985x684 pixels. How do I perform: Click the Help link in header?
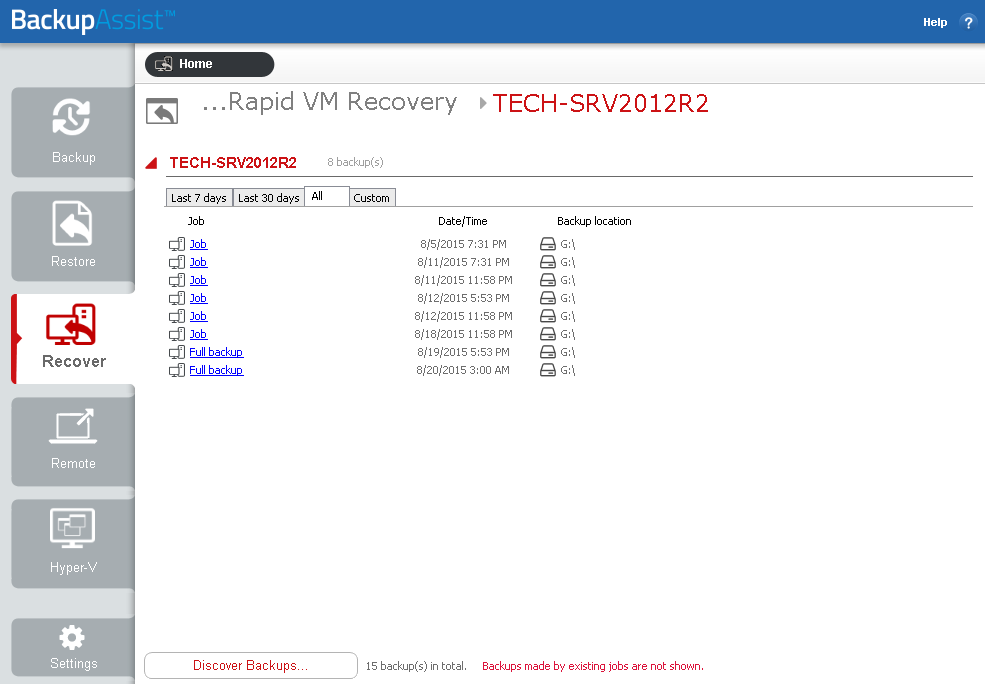coord(935,22)
